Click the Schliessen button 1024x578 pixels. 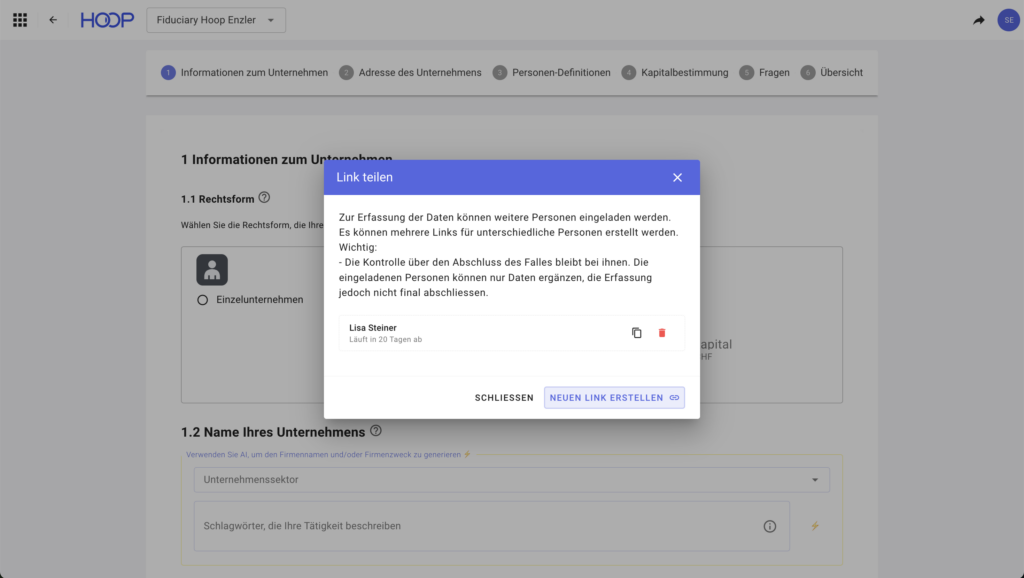[504, 398]
